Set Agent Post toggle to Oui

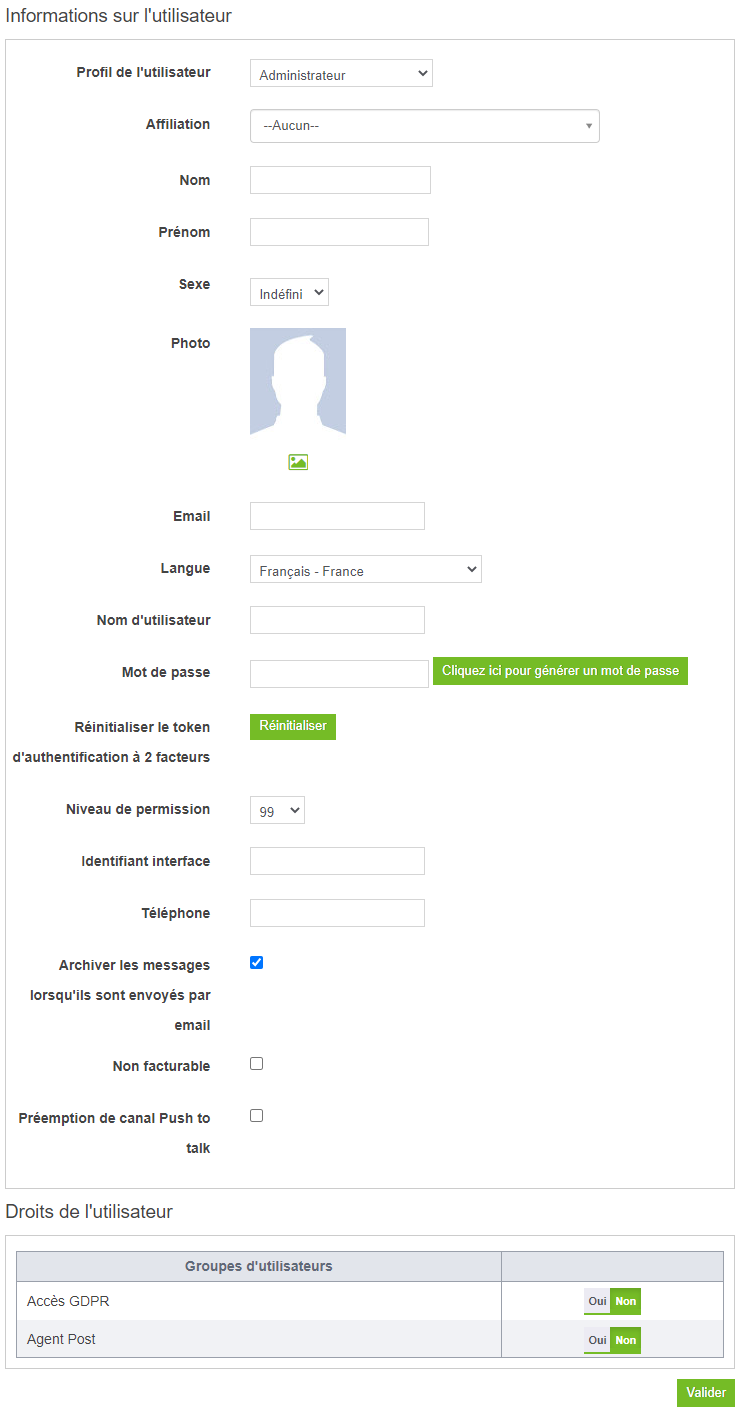(x=597, y=1340)
